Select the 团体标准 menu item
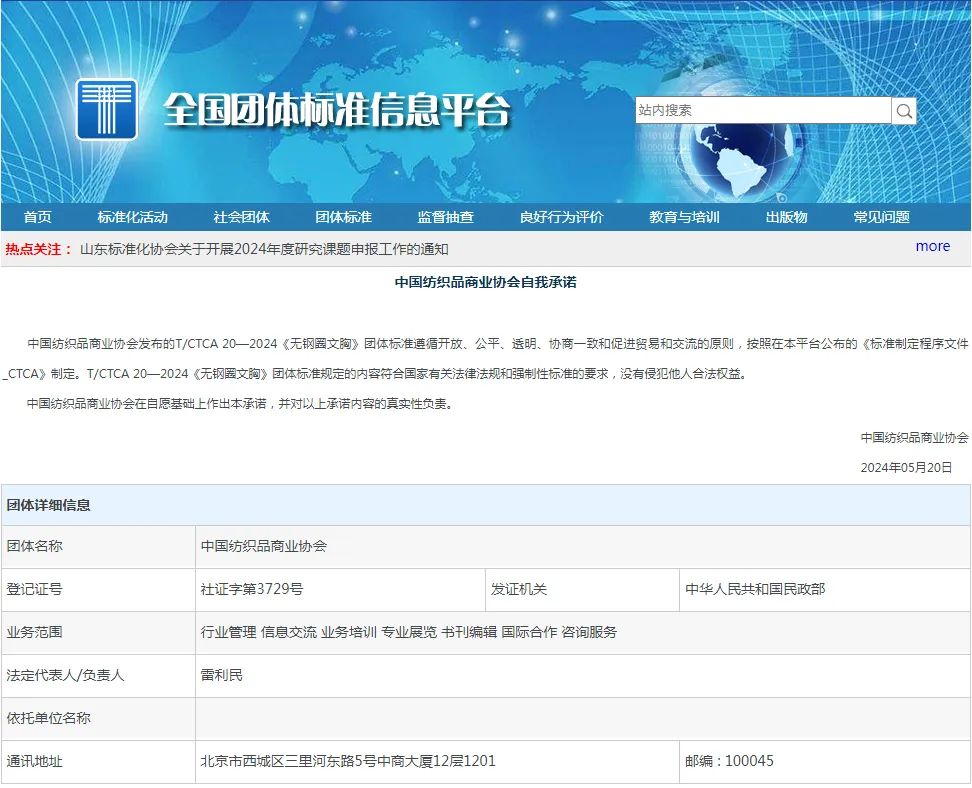Screen dimensions: 972x788 [x=343, y=217]
